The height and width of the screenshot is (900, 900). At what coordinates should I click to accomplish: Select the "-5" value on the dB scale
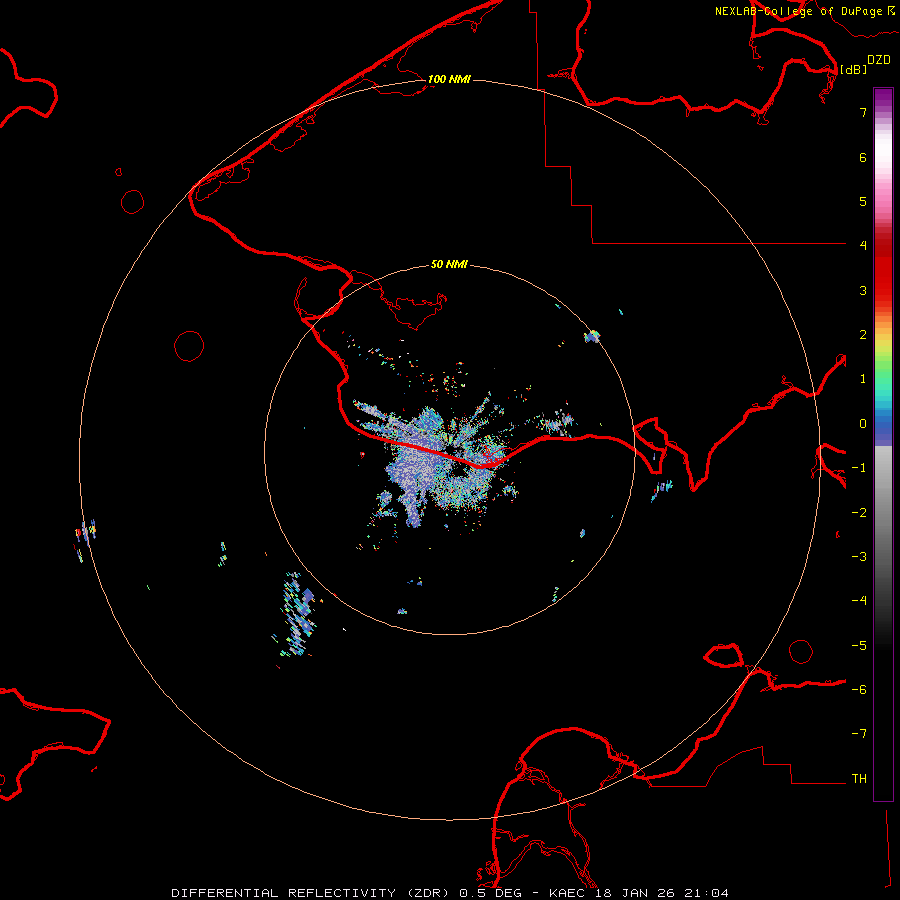point(859,646)
